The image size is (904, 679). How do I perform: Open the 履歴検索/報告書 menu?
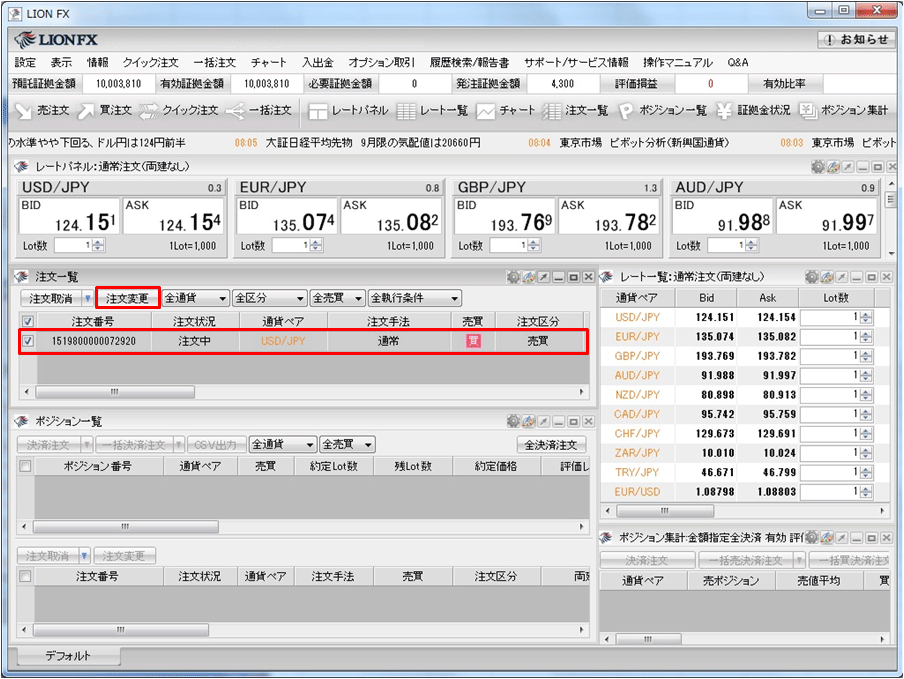[x=469, y=62]
